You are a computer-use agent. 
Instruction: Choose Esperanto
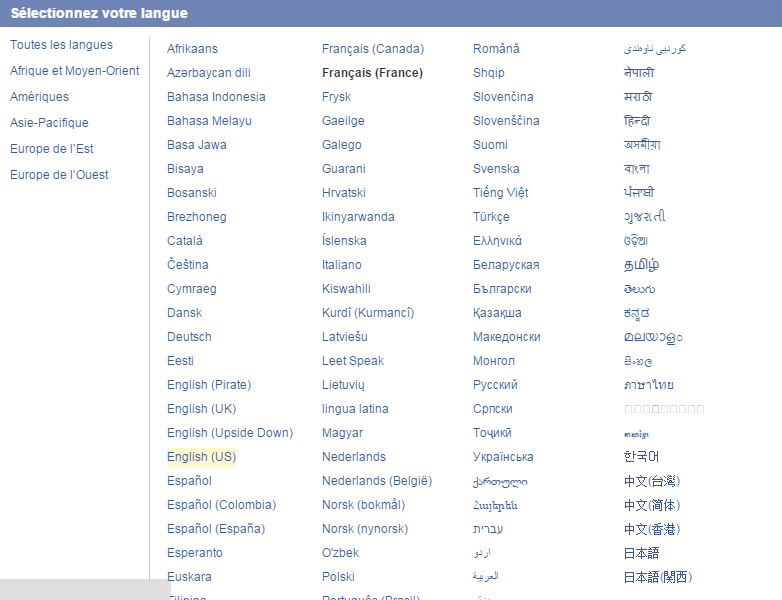195,553
